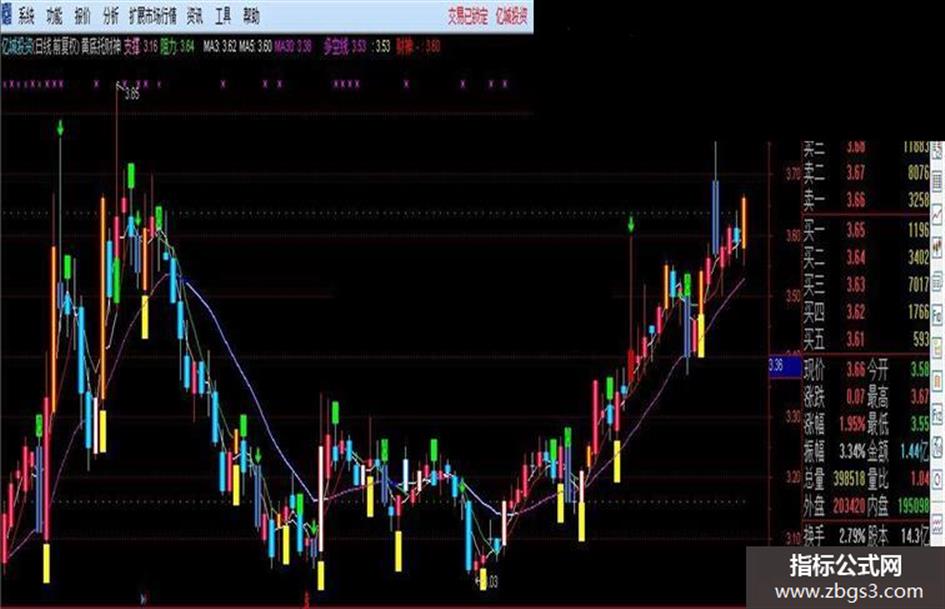Open the 功能 menu
Screen dimensions: 945x609
tap(54, 16)
